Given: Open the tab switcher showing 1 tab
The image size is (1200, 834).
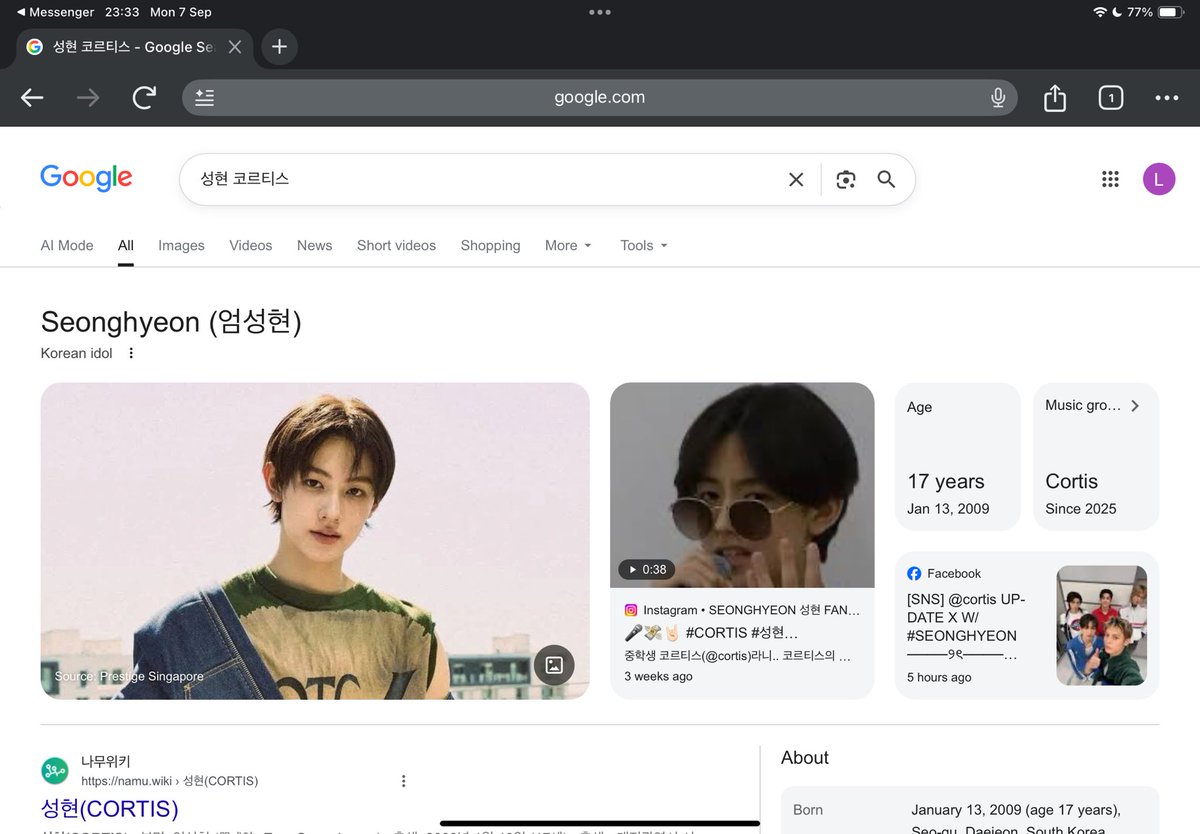Looking at the screenshot, I should tap(1111, 97).
